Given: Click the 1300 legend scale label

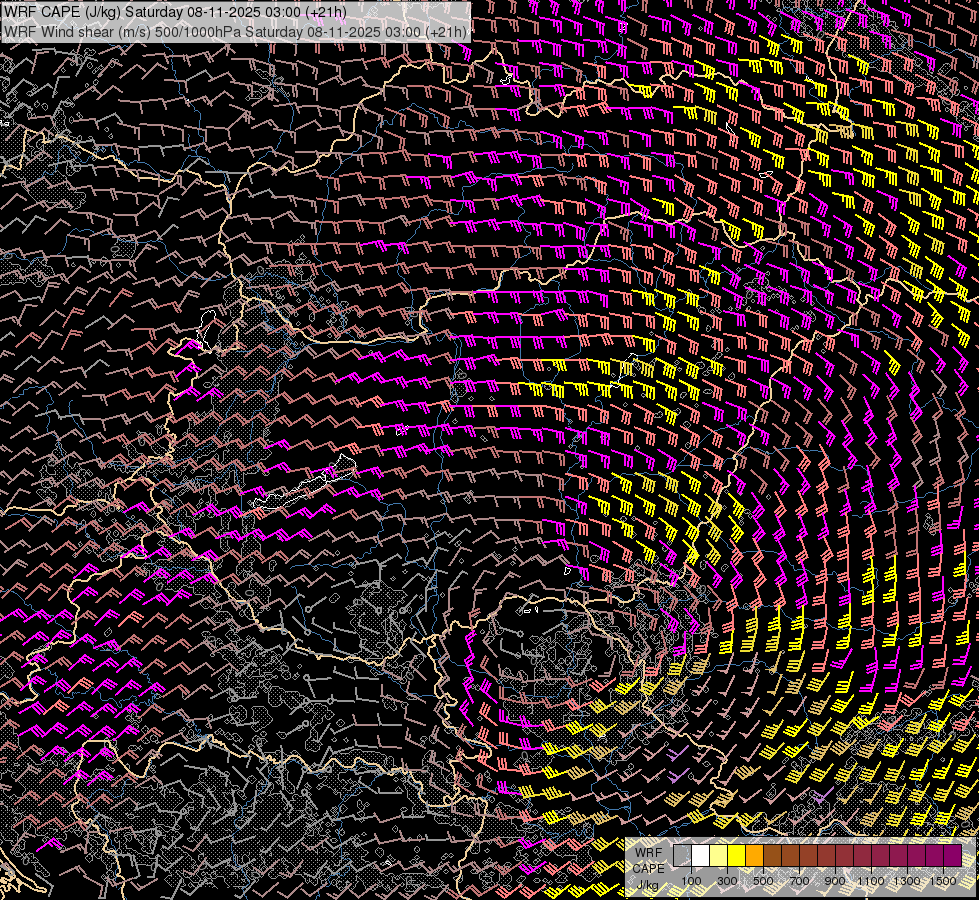Looking at the screenshot, I should pos(907,880).
